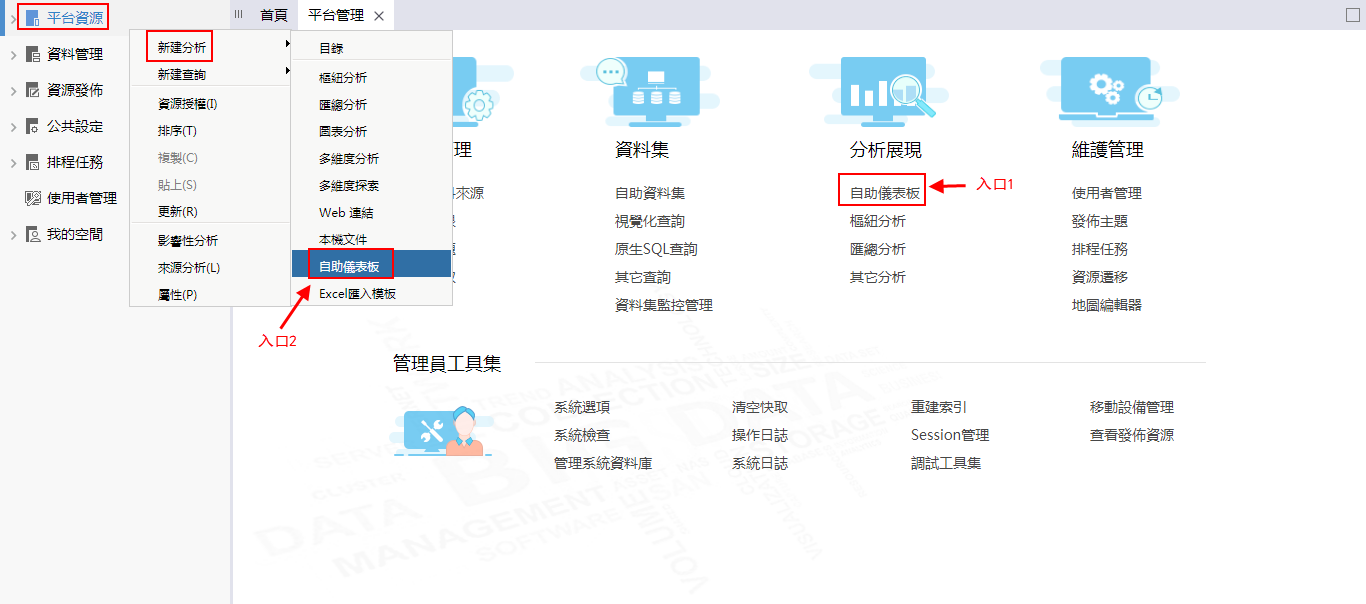Screen dimensions: 1366x604
Task: Choose 多維度分析 from the submenu
Action: (x=349, y=159)
